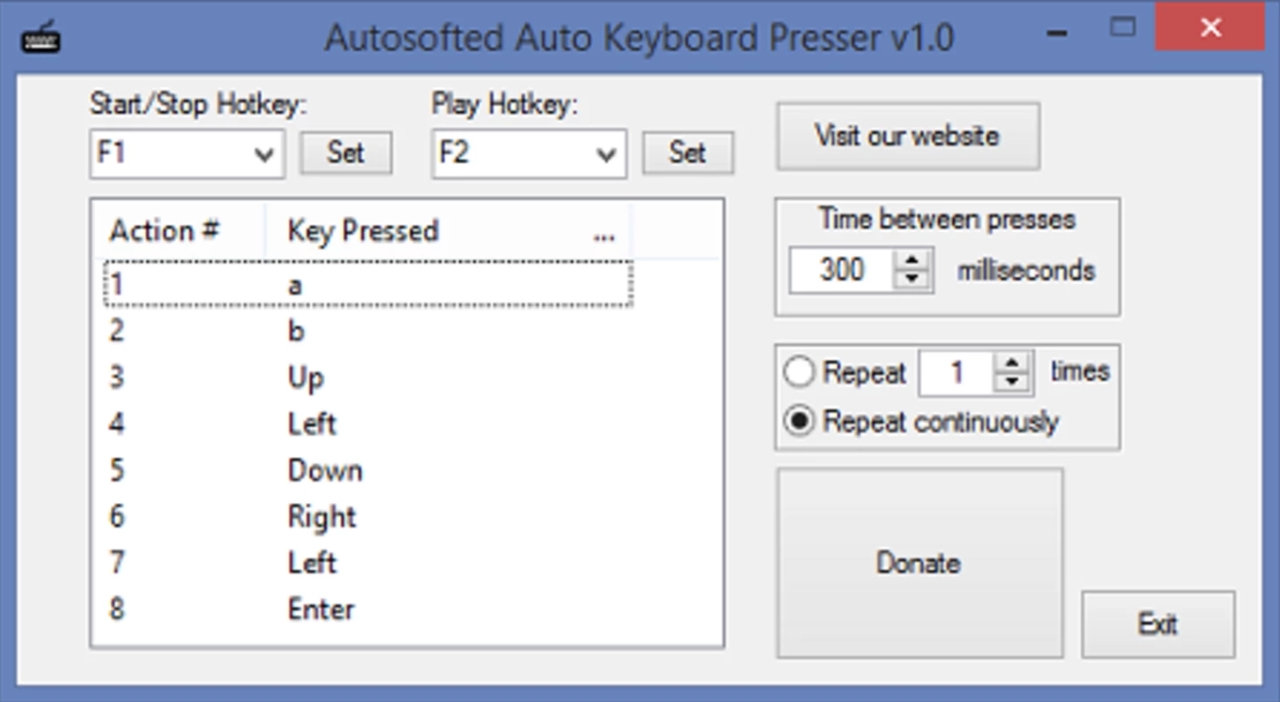Select action row 3 with Up key
This screenshot has height=702, width=1280.
point(368,378)
